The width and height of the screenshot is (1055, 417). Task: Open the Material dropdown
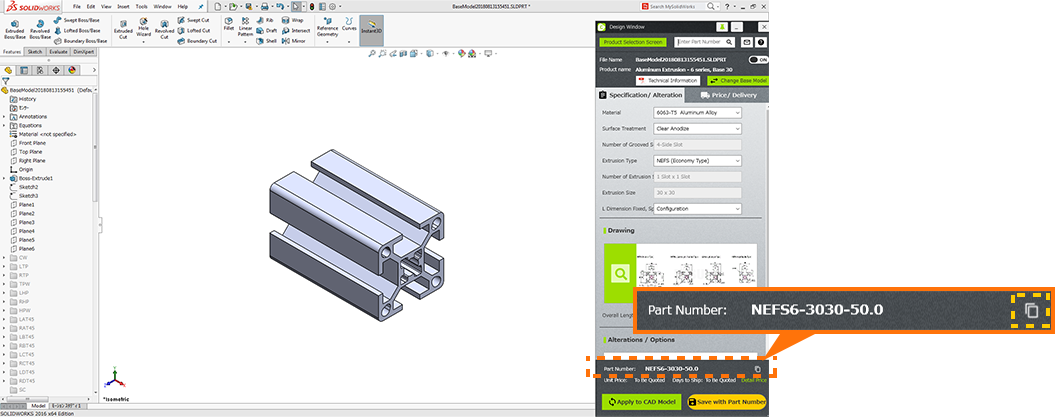[x=697, y=113]
